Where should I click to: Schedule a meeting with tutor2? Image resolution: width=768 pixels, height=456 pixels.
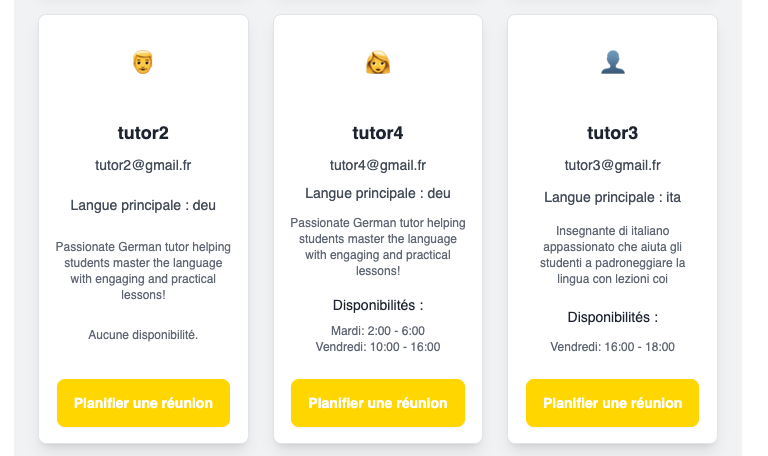[x=144, y=403]
